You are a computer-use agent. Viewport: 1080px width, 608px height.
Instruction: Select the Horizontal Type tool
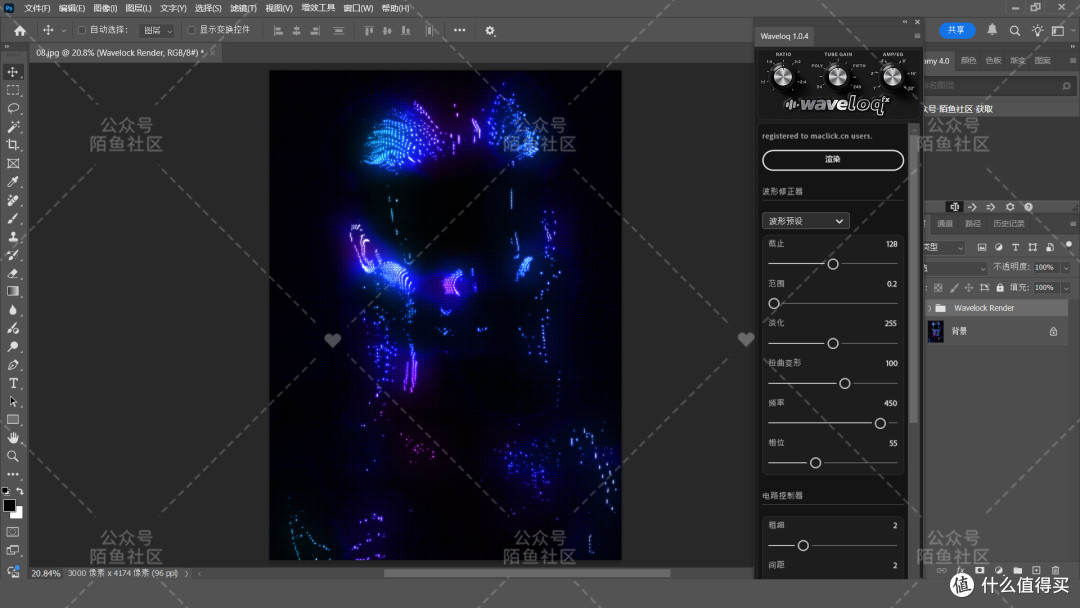pyautogui.click(x=13, y=383)
